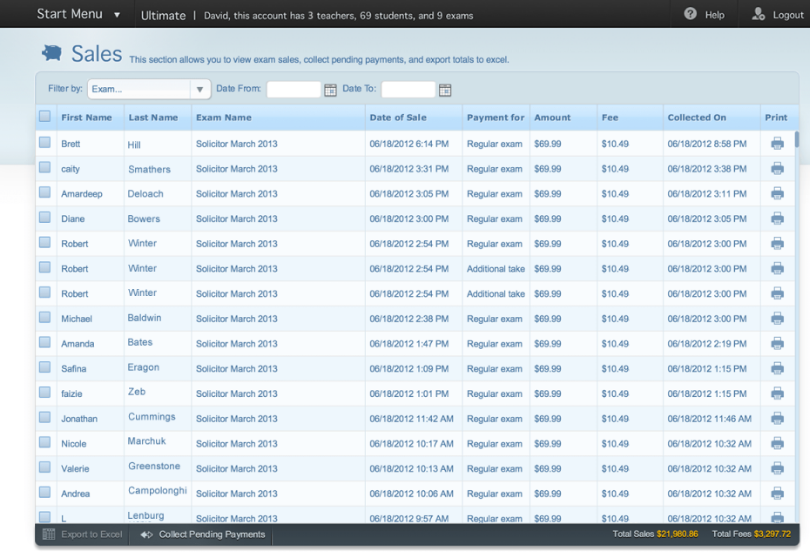Click into the Date From input field
The image size is (810, 559).
click(293, 90)
